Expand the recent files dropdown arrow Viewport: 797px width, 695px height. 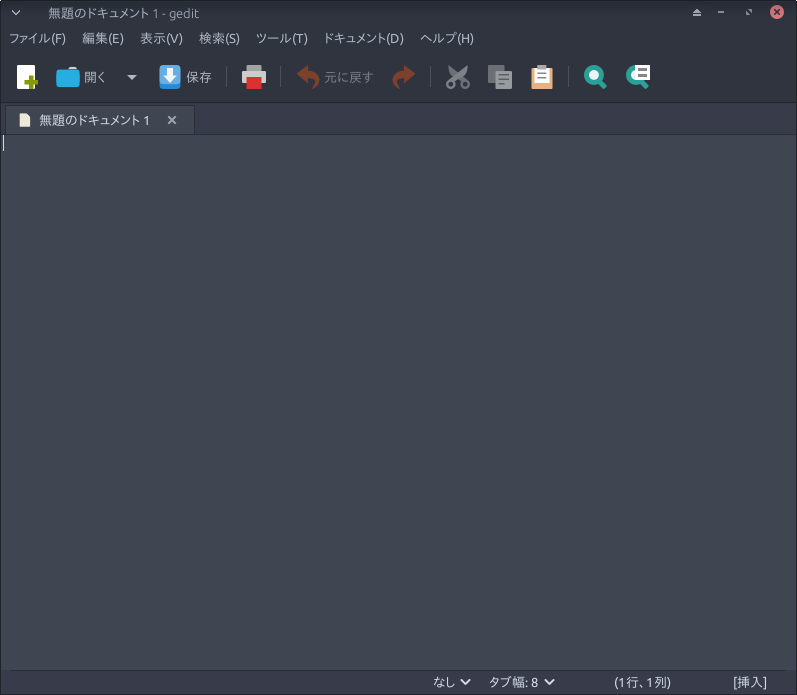pos(132,77)
